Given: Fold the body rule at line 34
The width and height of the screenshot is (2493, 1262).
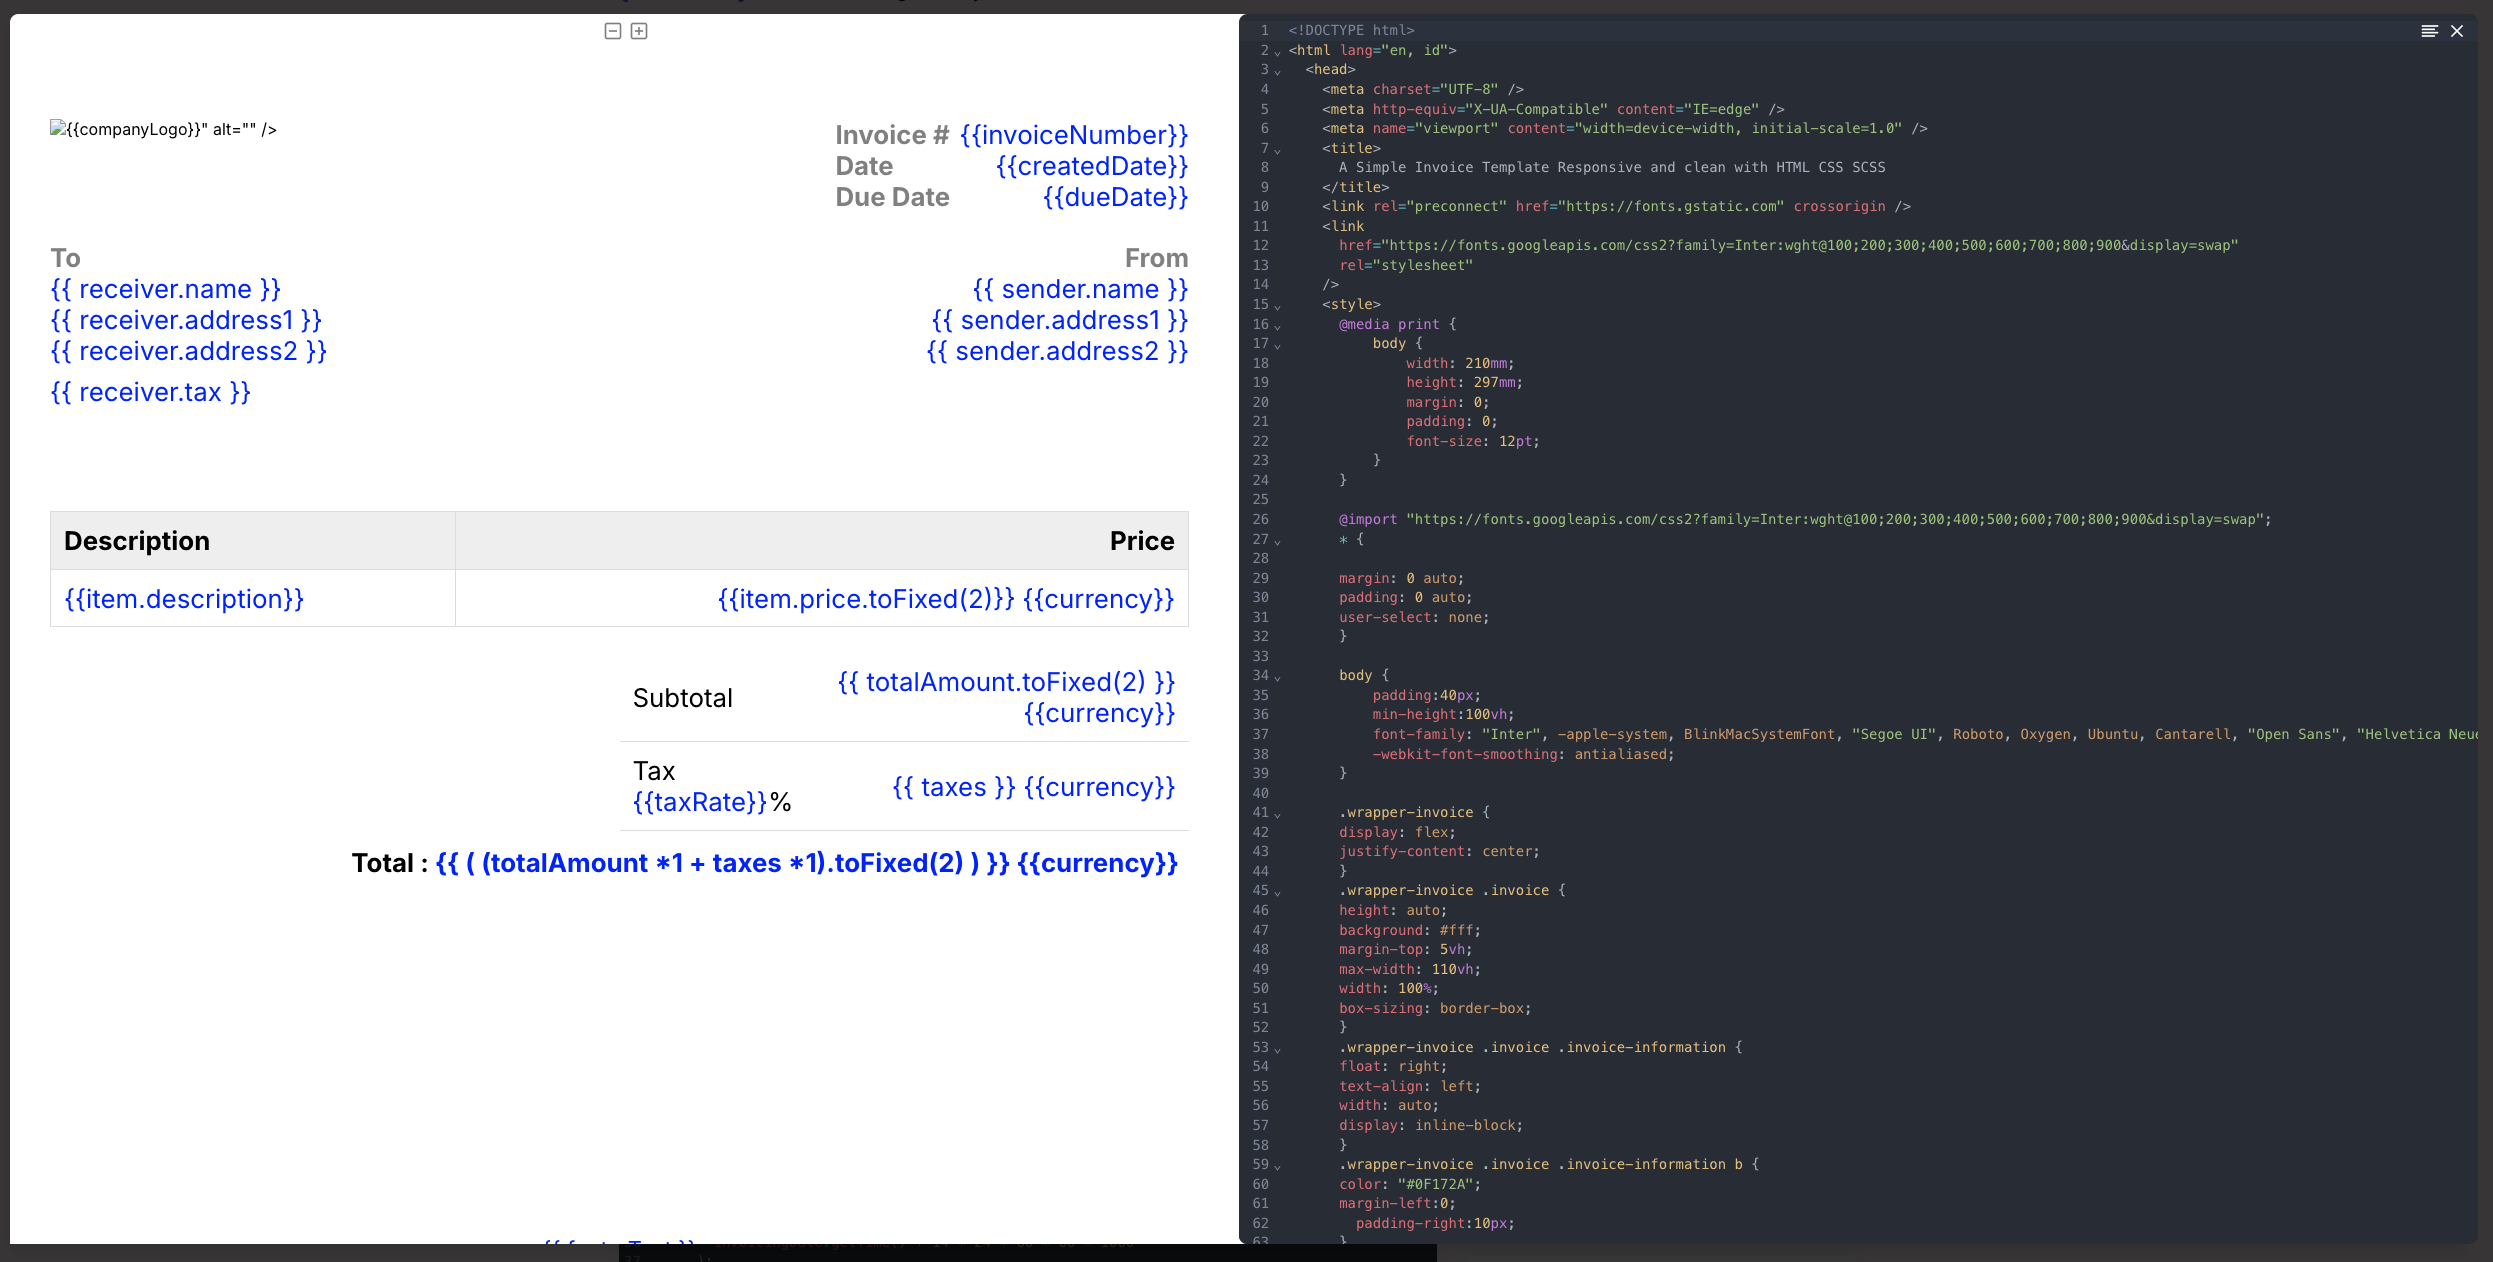Looking at the screenshot, I should coord(1277,677).
